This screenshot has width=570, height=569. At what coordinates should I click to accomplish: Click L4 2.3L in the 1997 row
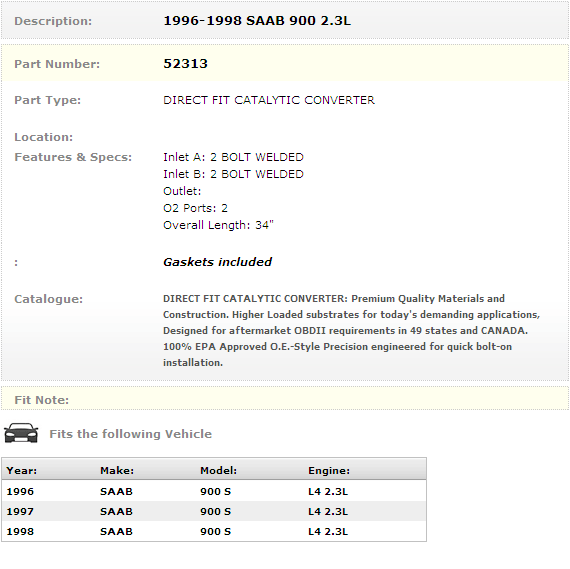tap(328, 512)
